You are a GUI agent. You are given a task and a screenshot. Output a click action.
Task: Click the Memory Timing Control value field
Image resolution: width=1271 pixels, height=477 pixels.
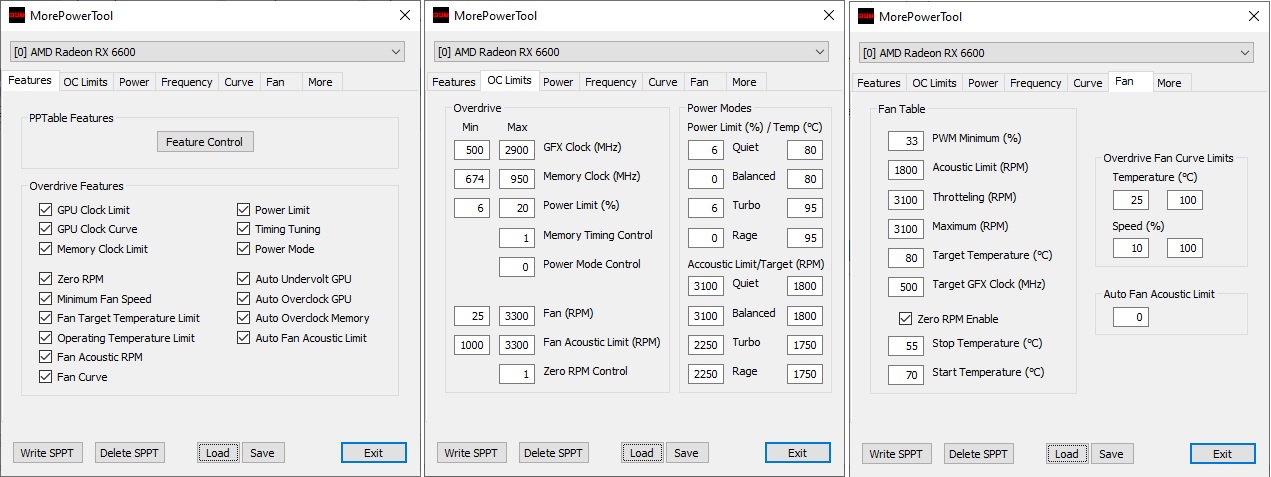point(517,238)
